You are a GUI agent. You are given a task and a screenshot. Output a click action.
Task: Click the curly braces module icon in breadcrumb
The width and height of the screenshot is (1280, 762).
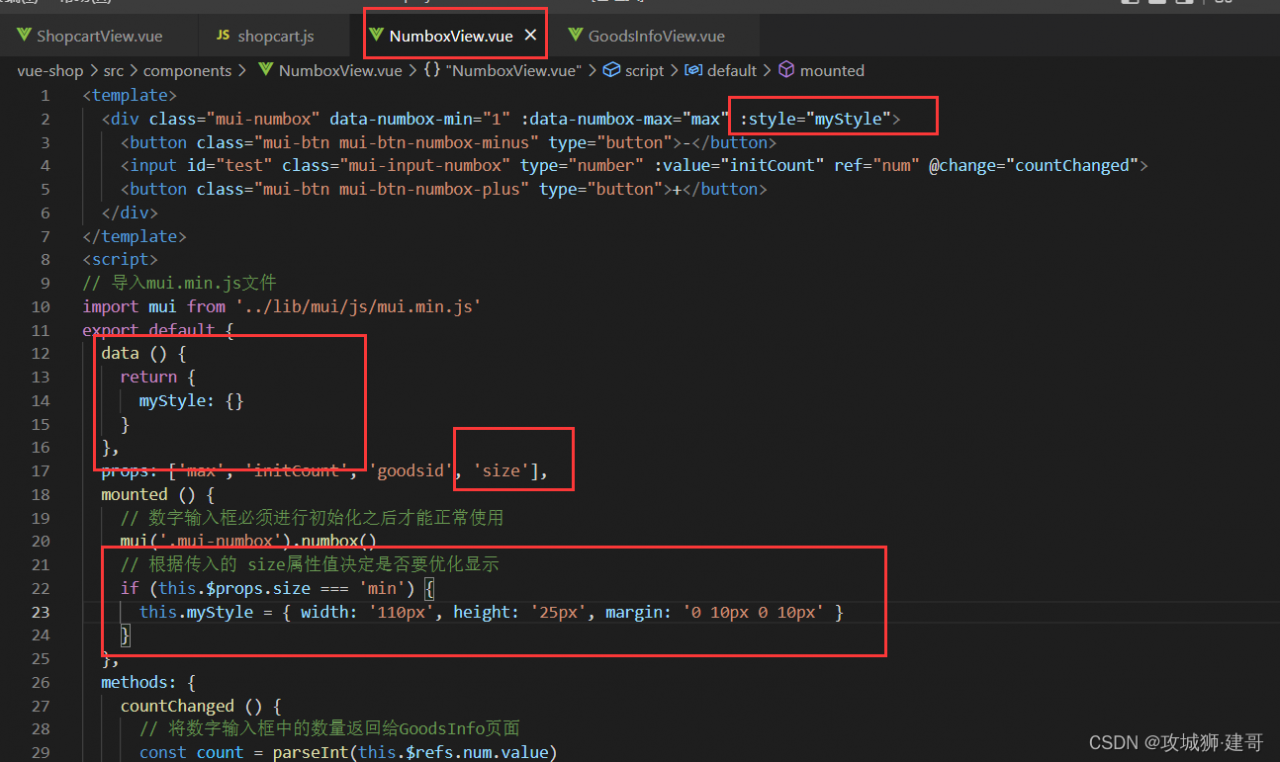coord(432,71)
